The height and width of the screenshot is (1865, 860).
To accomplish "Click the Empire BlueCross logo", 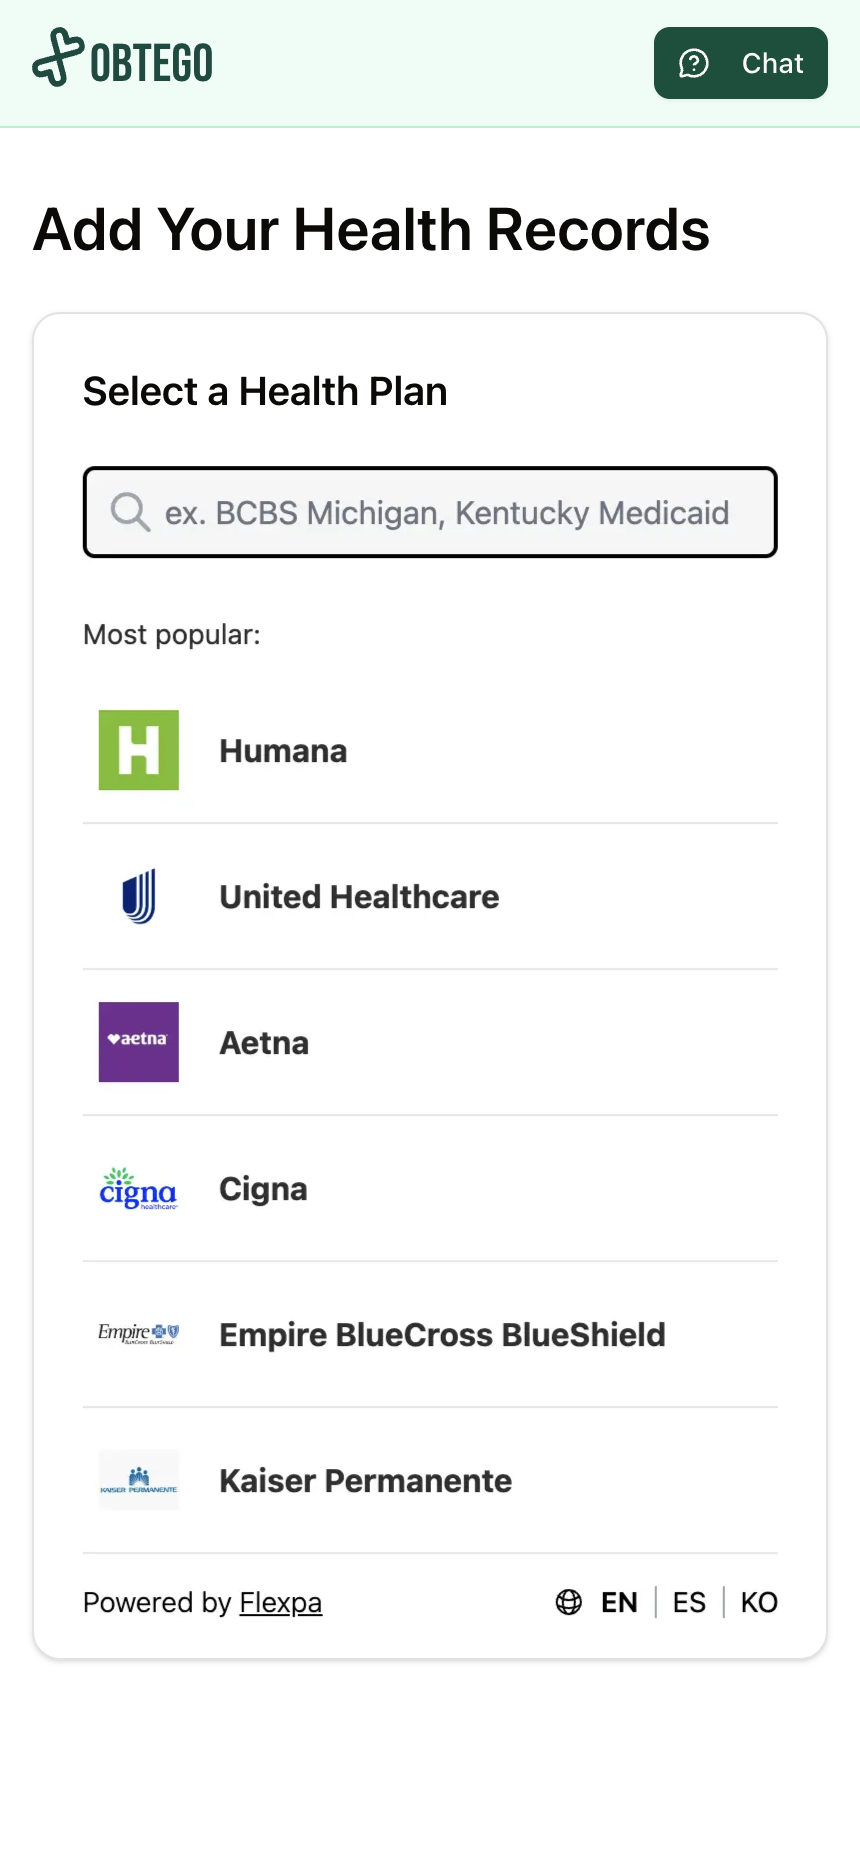I will click(x=139, y=1334).
